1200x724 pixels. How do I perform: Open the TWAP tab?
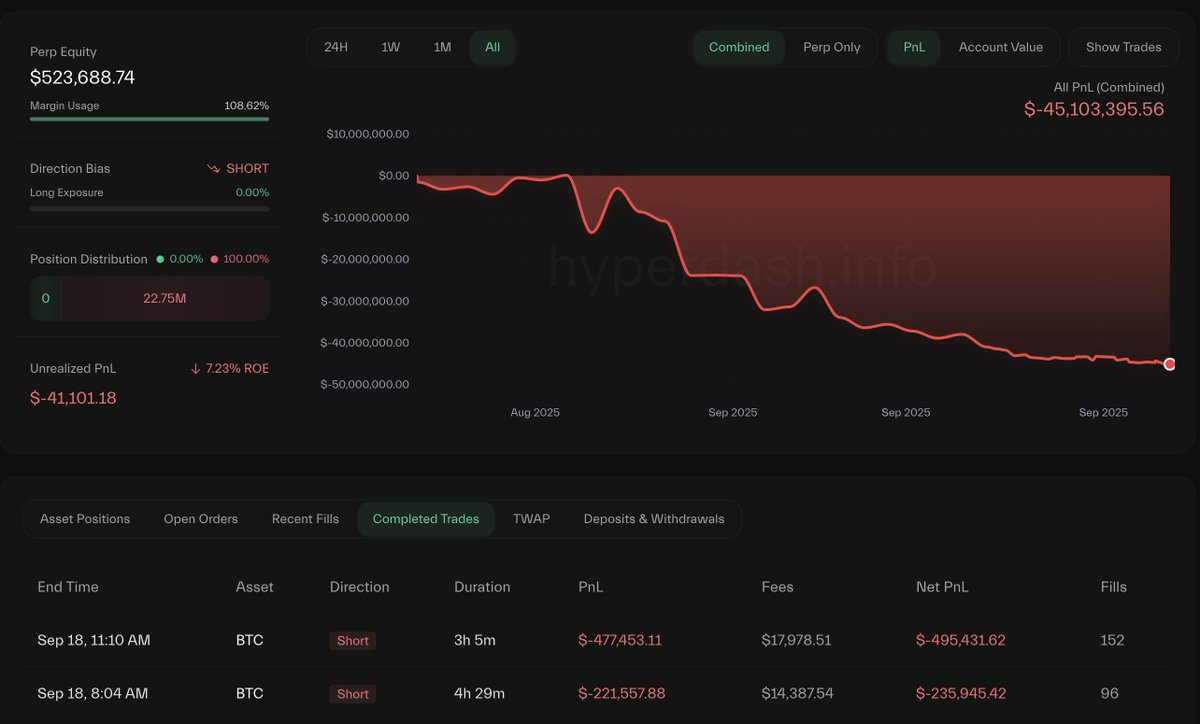[531, 519]
